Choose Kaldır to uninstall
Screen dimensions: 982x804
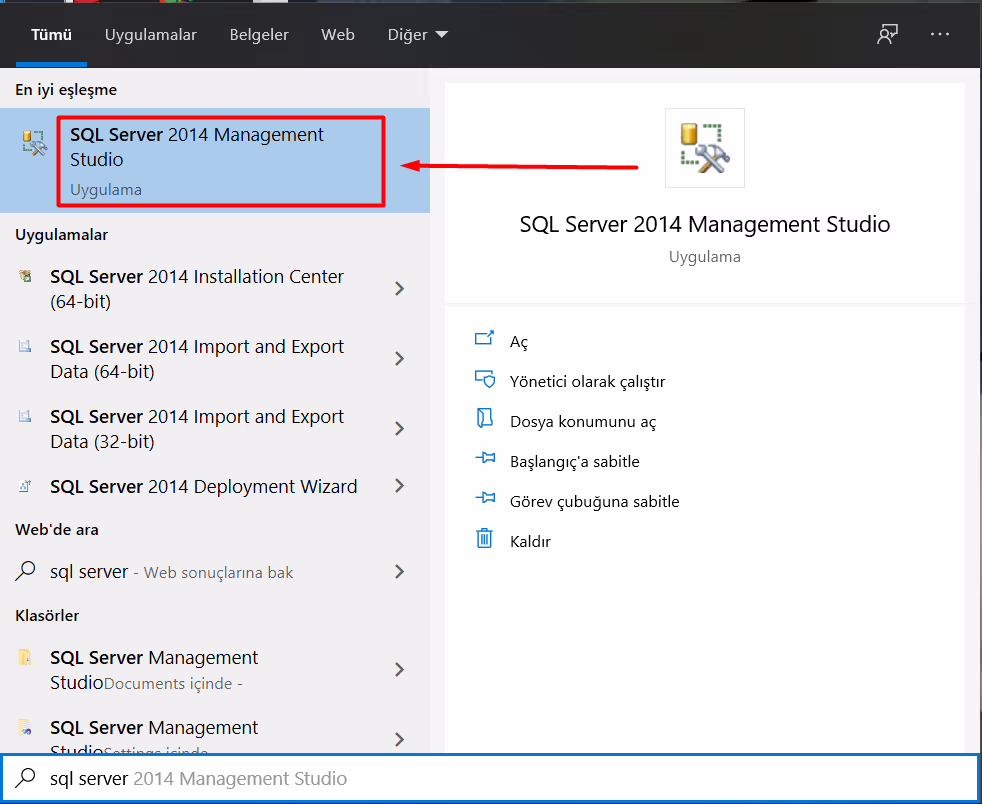[x=530, y=542]
